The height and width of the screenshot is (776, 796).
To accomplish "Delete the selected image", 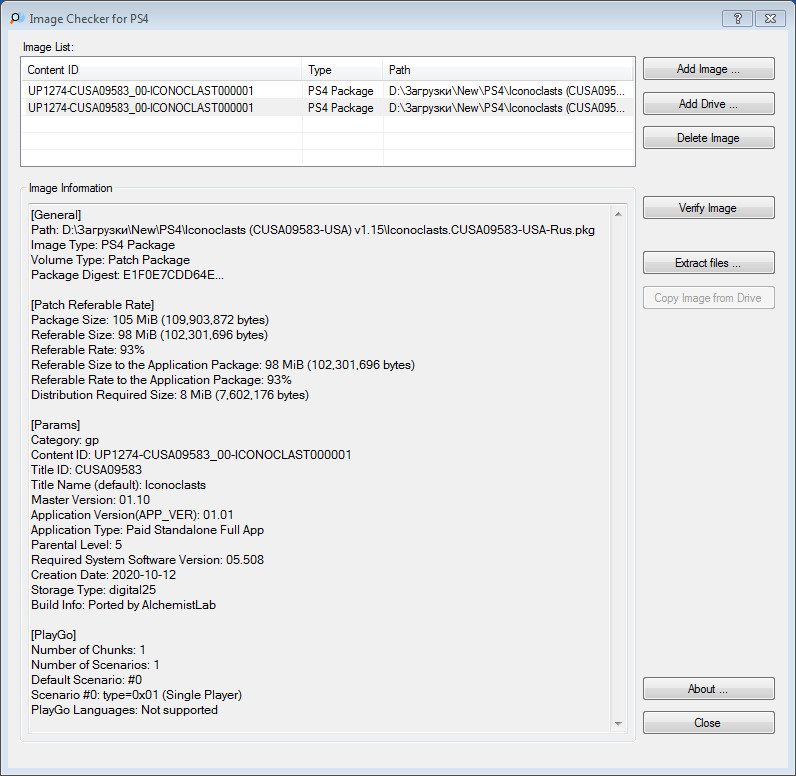I will (708, 138).
